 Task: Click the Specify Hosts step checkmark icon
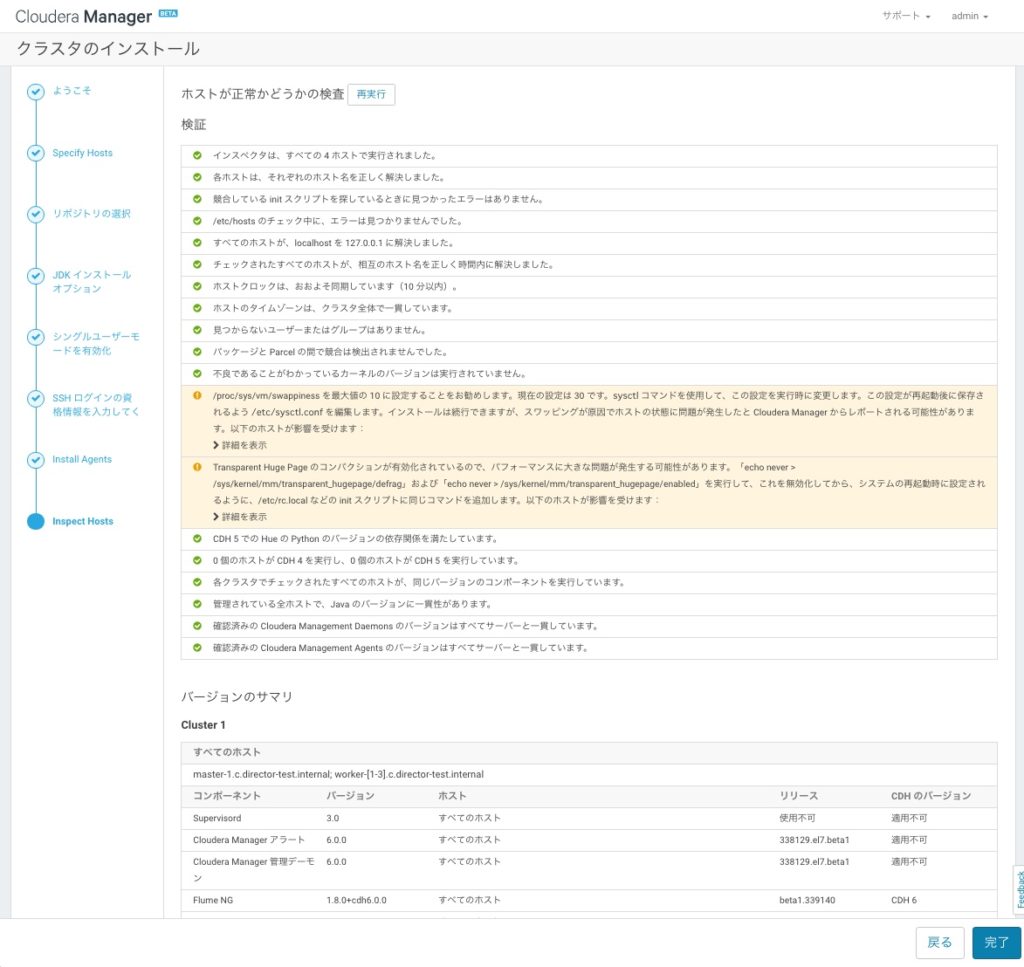35,153
